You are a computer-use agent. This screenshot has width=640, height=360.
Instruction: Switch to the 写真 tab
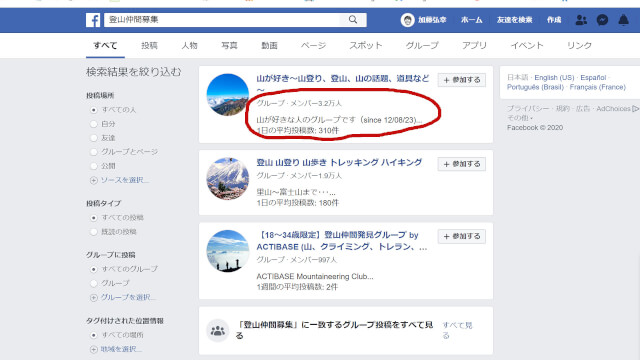pos(229,45)
